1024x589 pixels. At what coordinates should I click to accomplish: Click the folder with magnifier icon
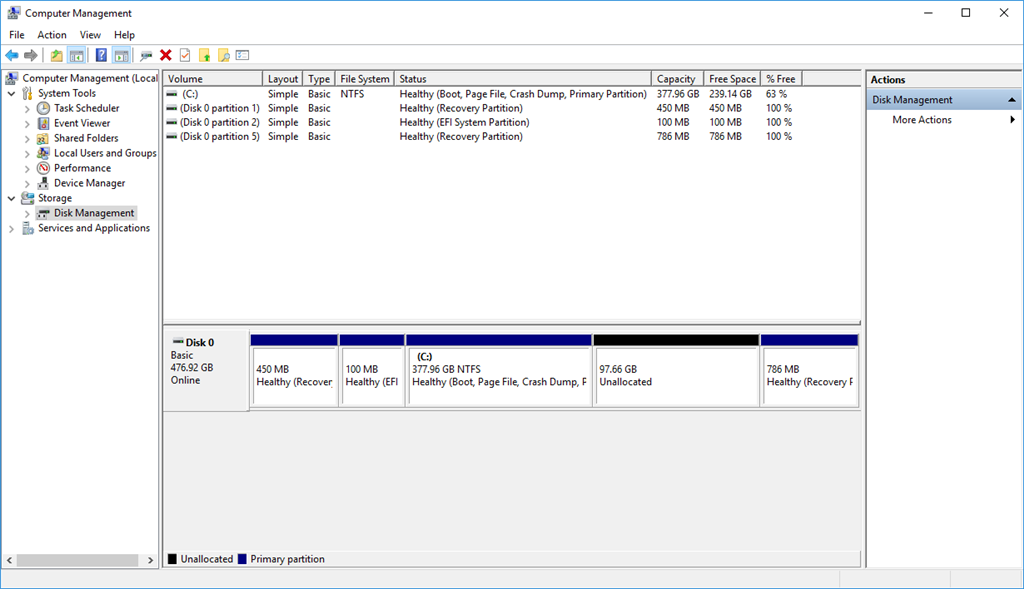(224, 56)
